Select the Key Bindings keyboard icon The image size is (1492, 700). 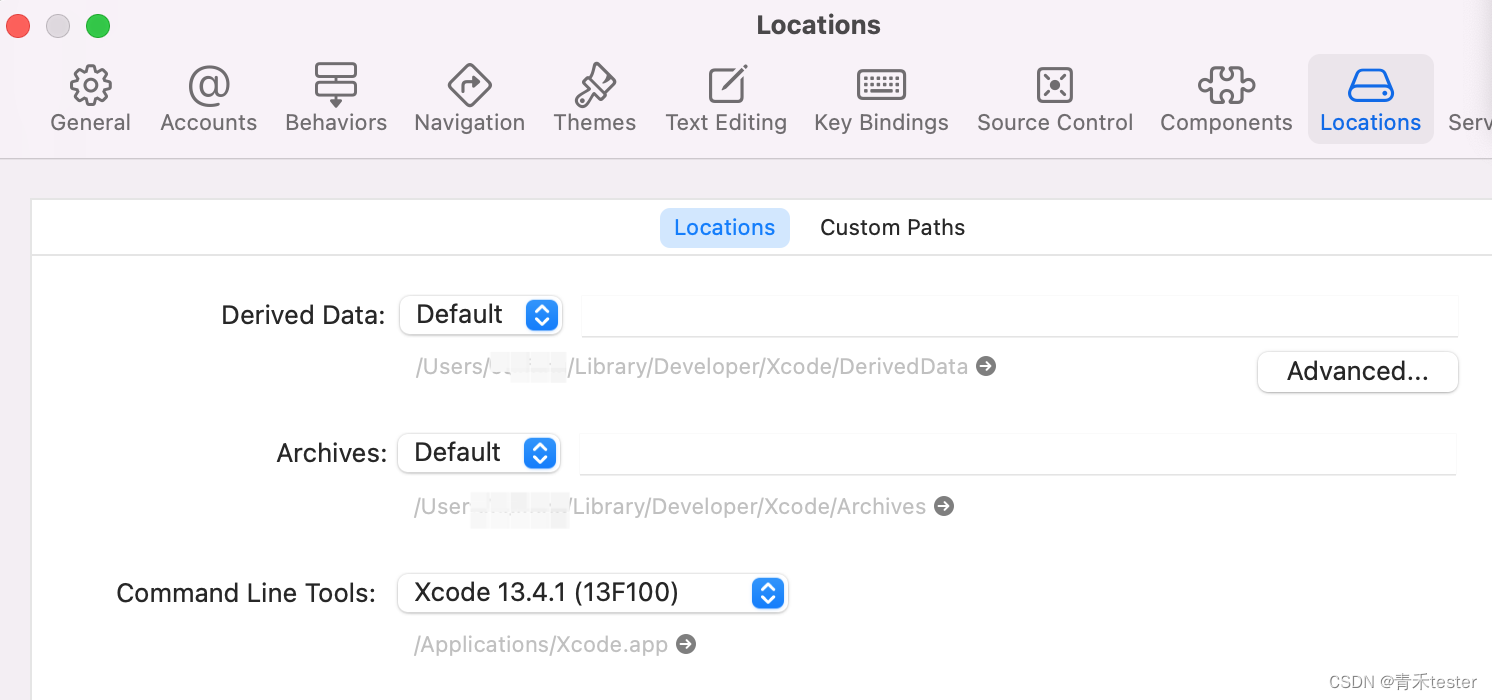pos(881,85)
